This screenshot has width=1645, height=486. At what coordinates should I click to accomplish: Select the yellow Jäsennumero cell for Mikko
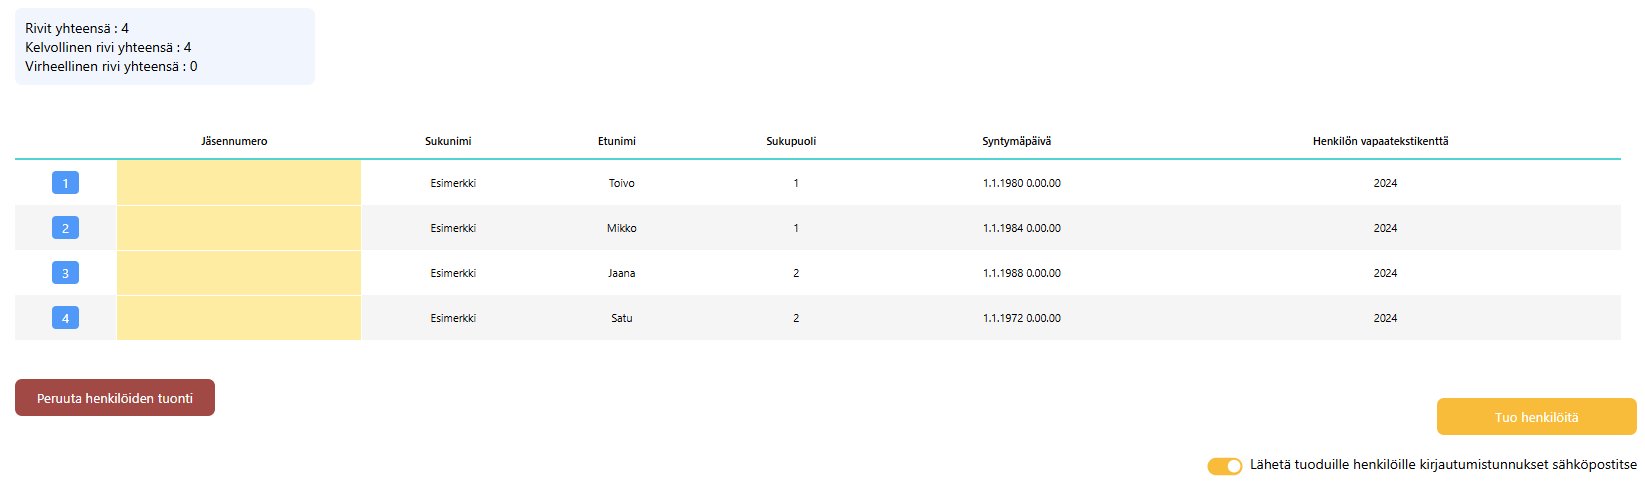click(239, 228)
